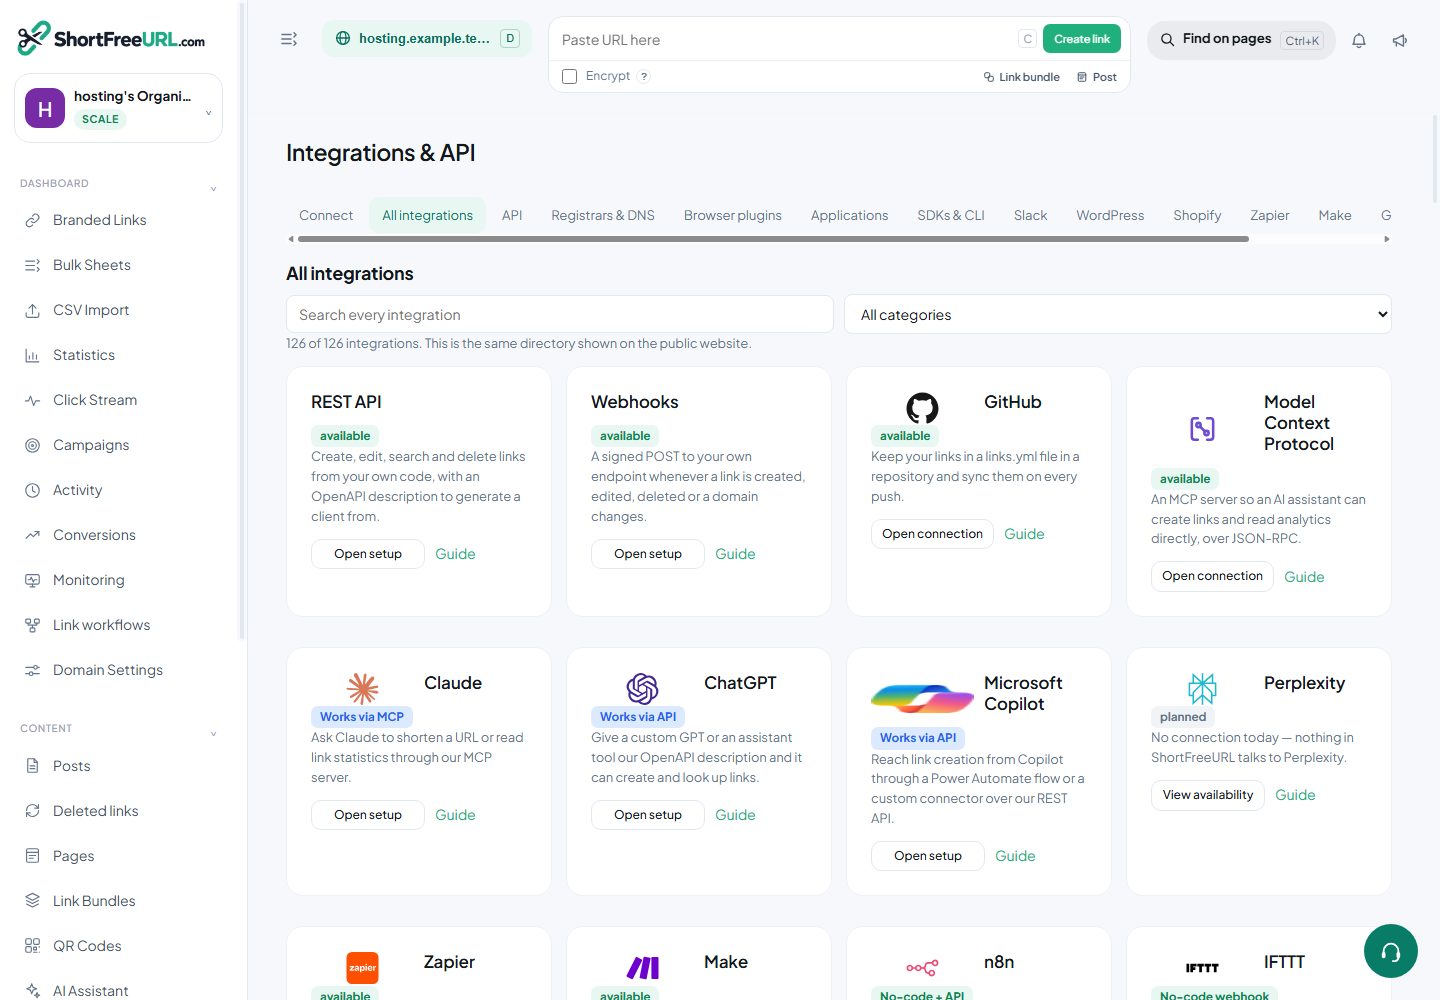Screen dimensions: 1440x1000
Task: Open the support headset chat bubble
Action: 1391,951
